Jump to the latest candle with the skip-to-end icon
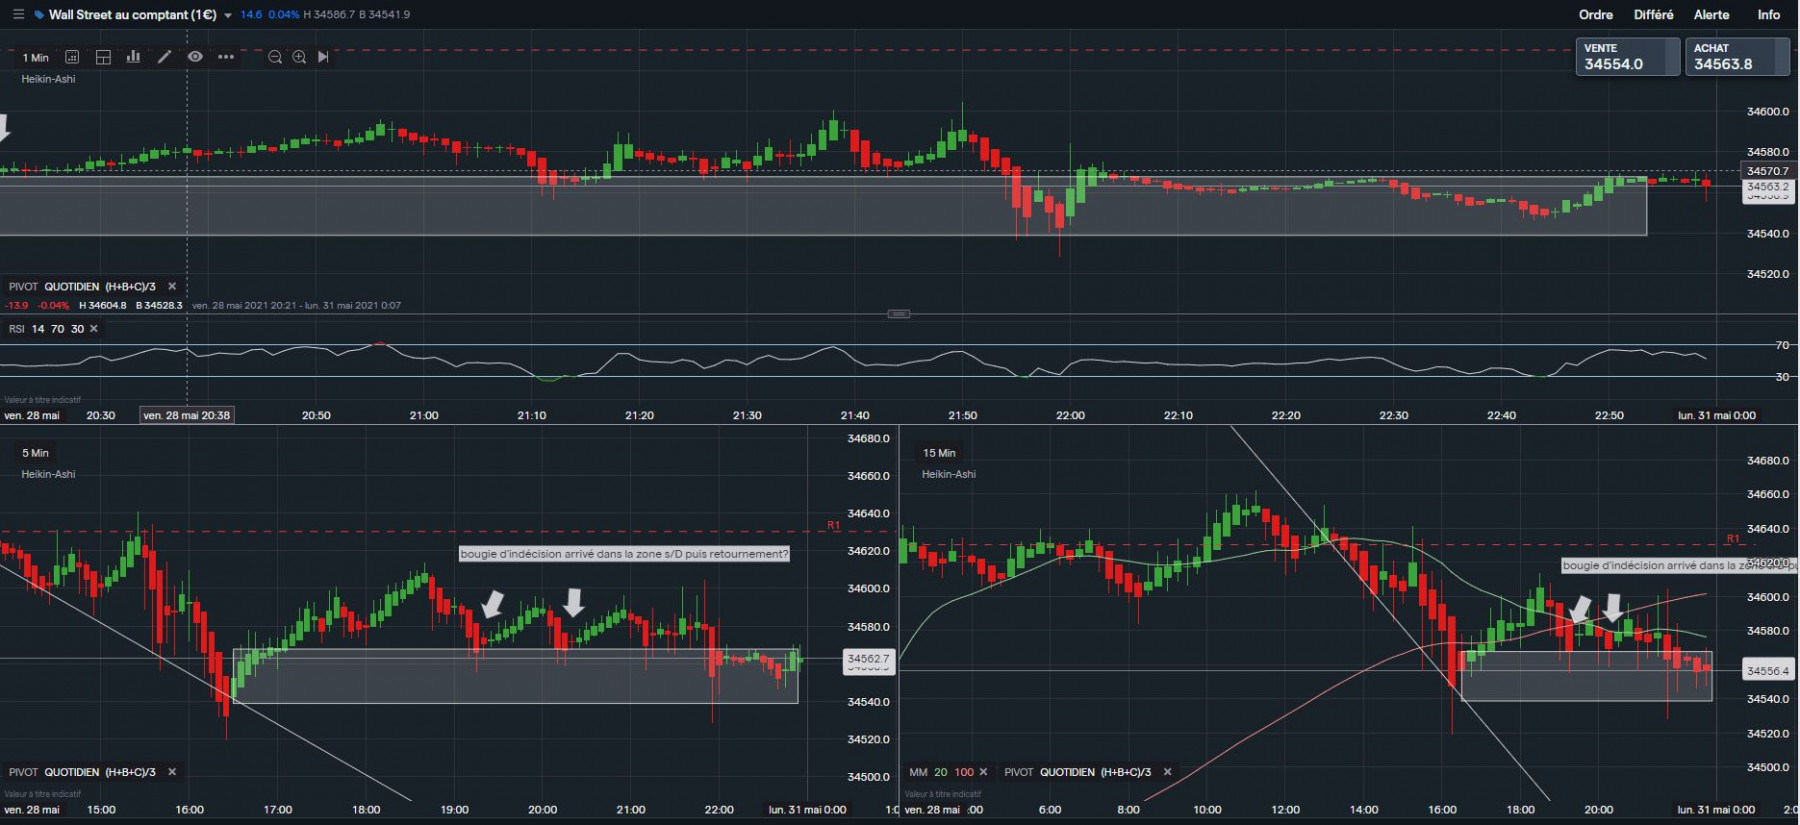The height and width of the screenshot is (825, 1800). [323, 57]
